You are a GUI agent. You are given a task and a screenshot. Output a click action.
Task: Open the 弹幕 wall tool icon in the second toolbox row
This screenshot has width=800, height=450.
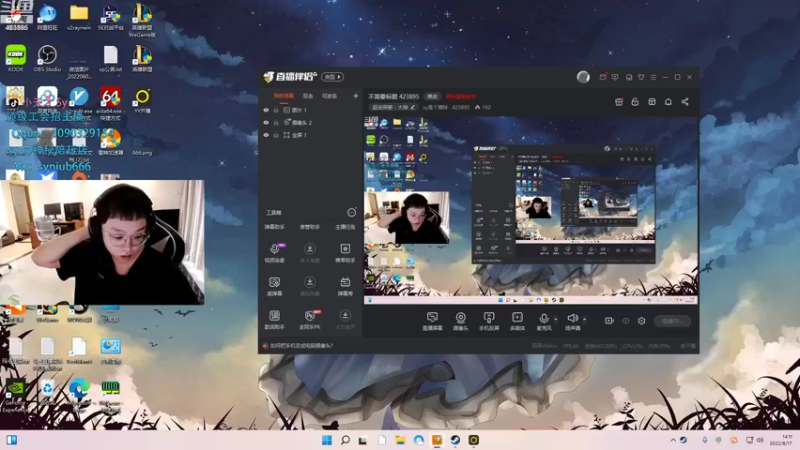pyautogui.click(x=345, y=286)
